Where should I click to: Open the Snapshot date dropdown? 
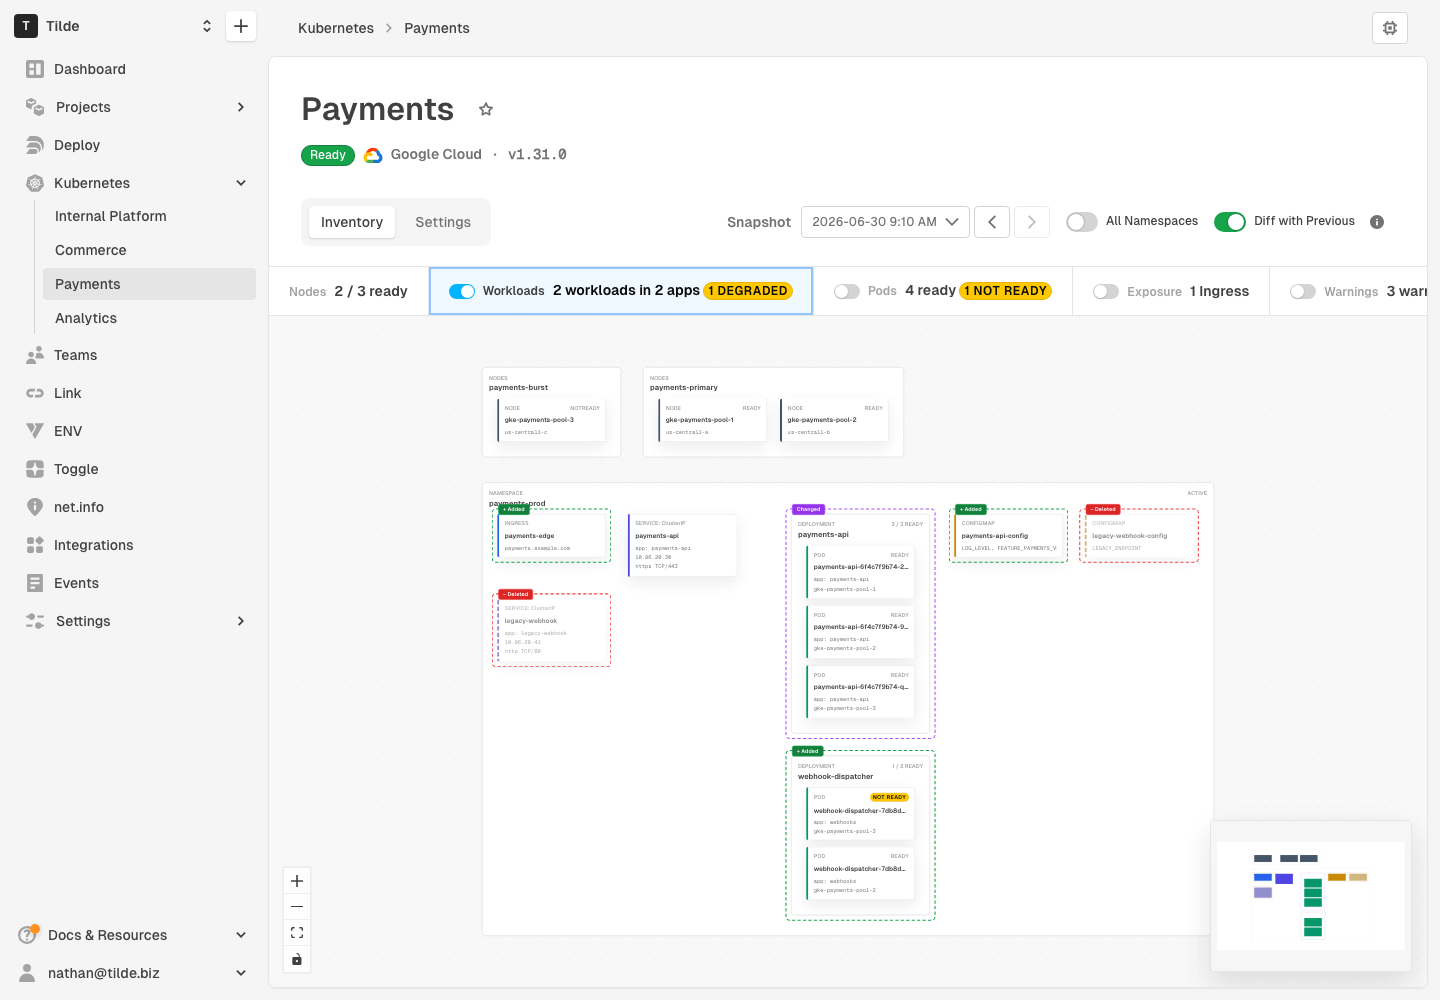pos(885,222)
